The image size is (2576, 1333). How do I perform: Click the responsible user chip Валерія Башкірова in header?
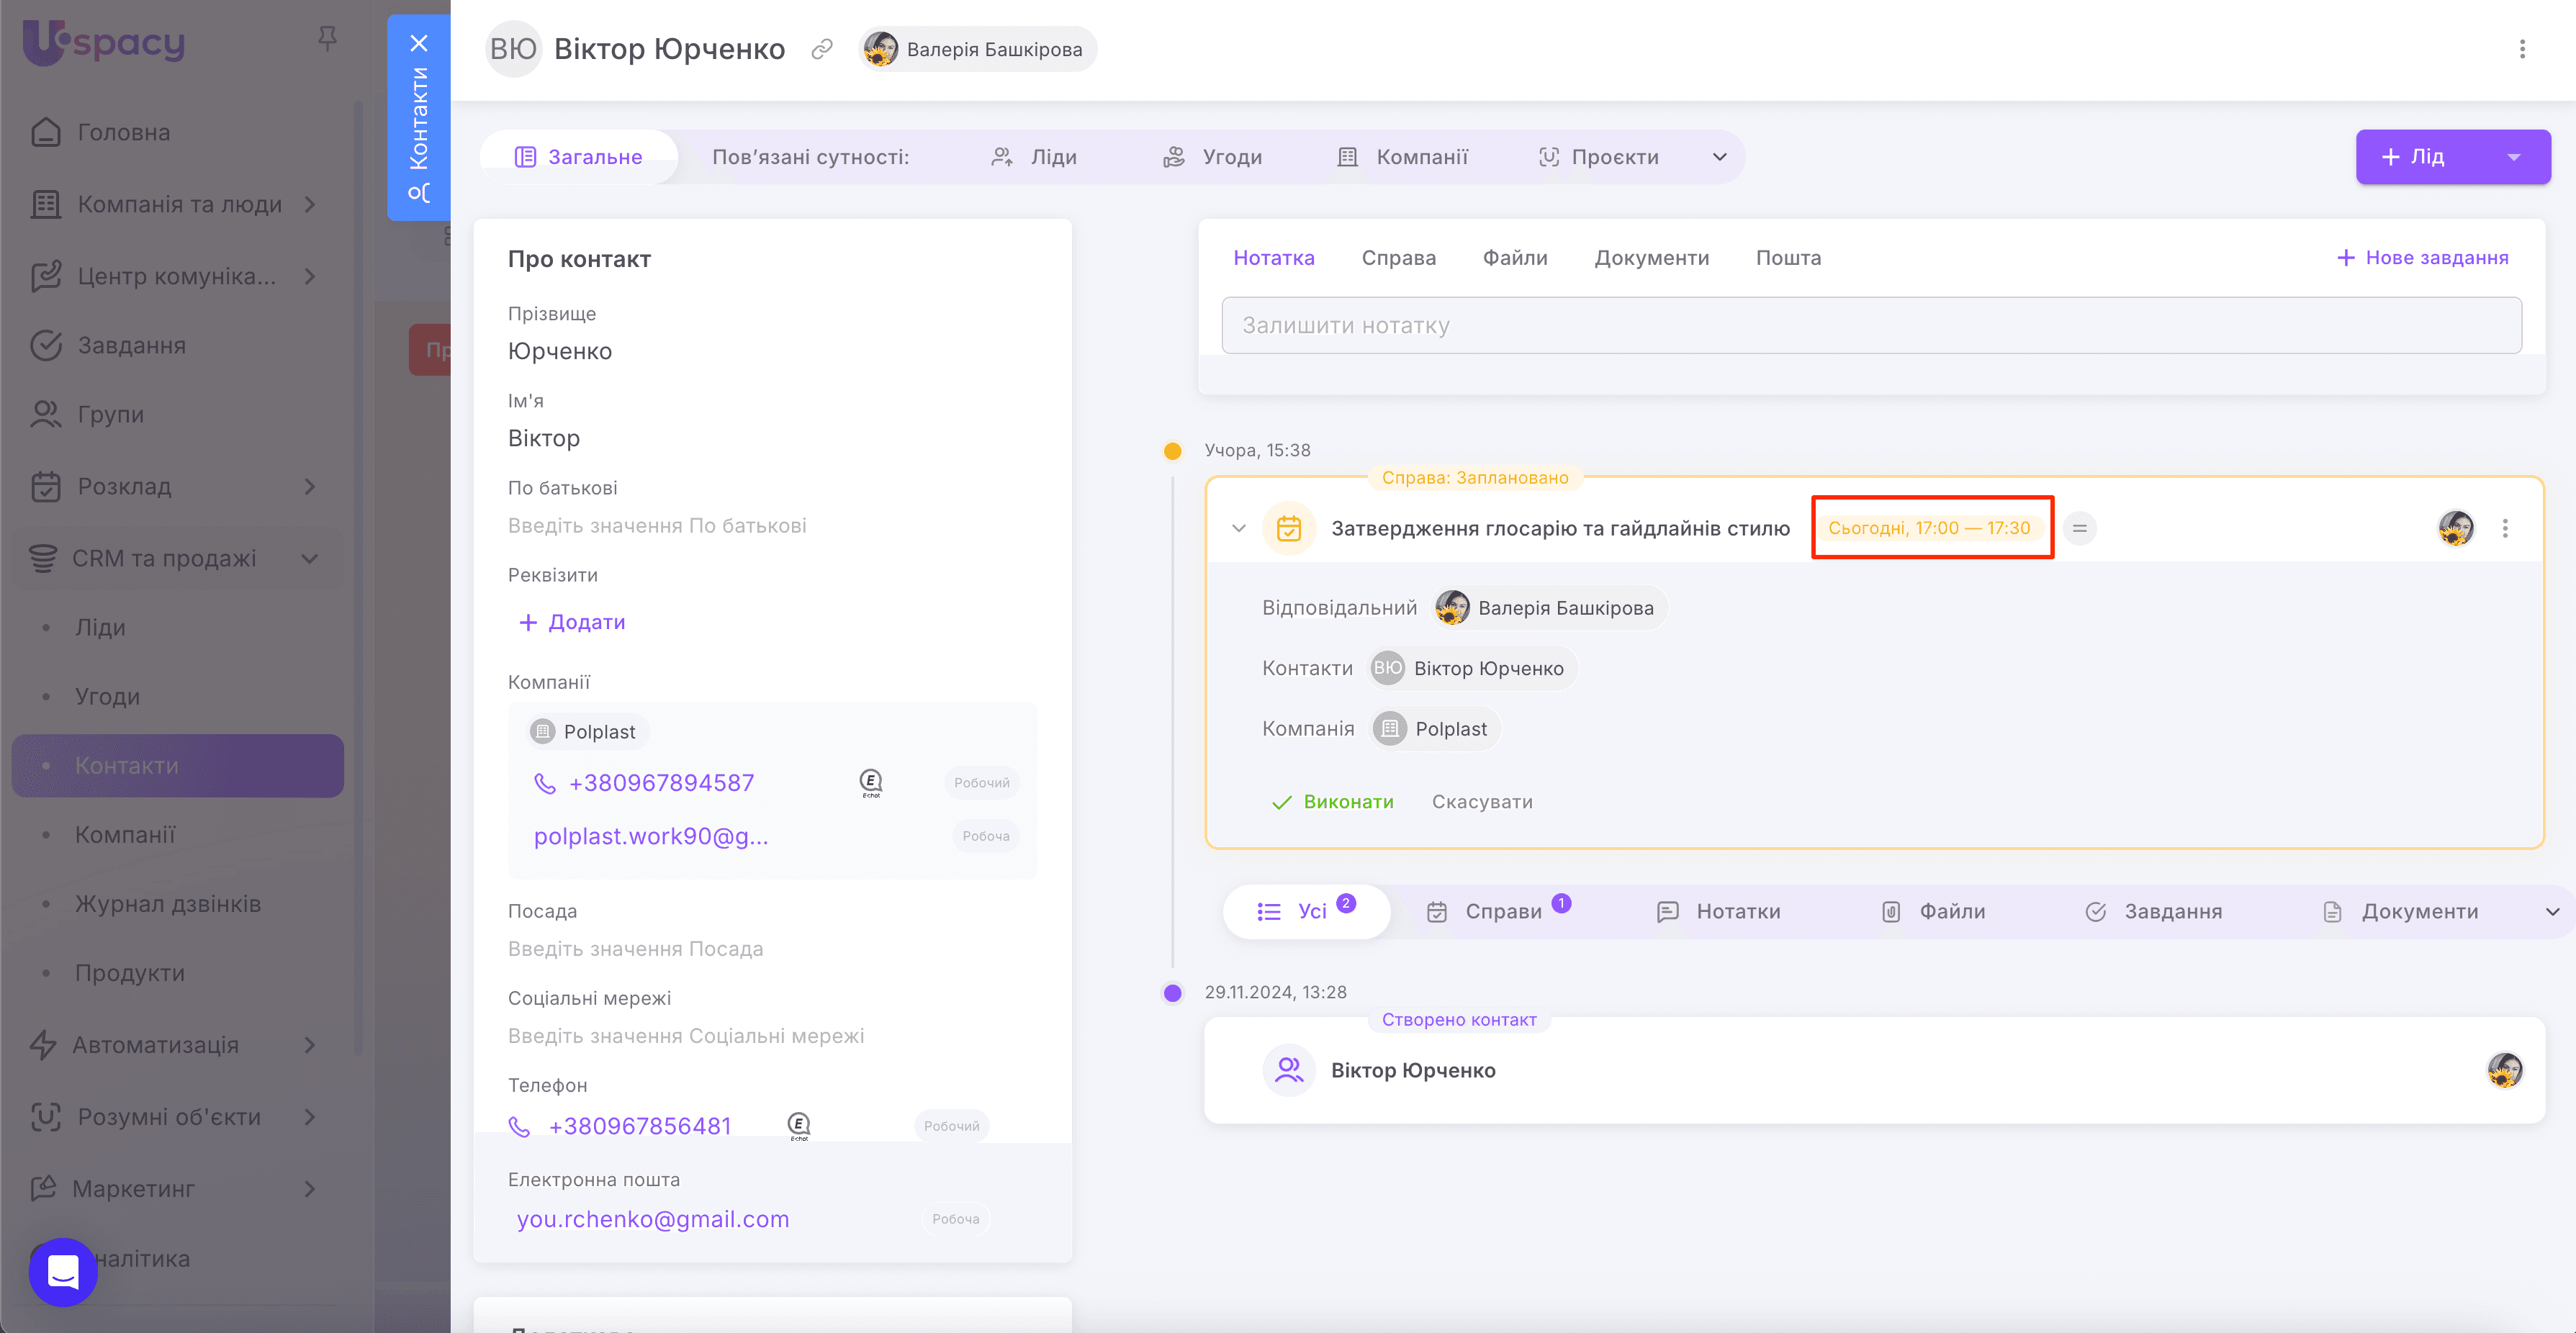click(x=977, y=49)
